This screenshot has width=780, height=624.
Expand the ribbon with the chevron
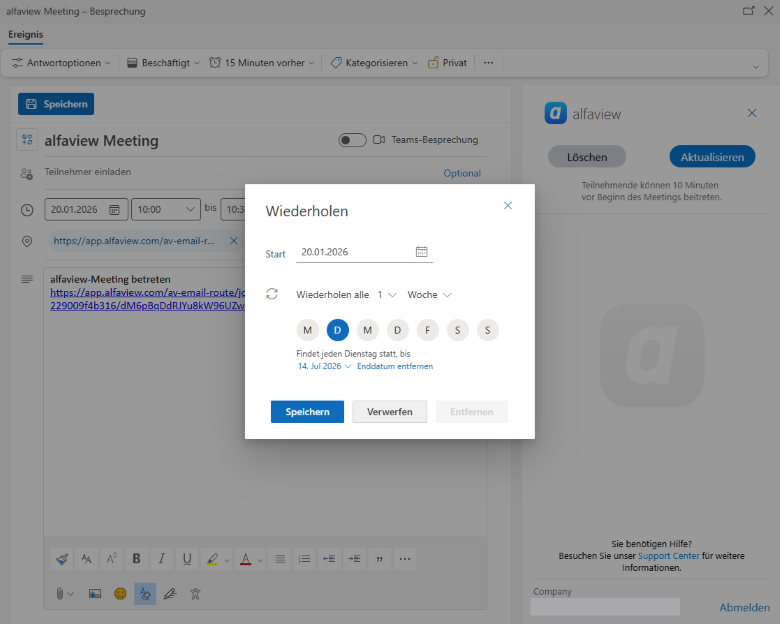[x=756, y=67]
